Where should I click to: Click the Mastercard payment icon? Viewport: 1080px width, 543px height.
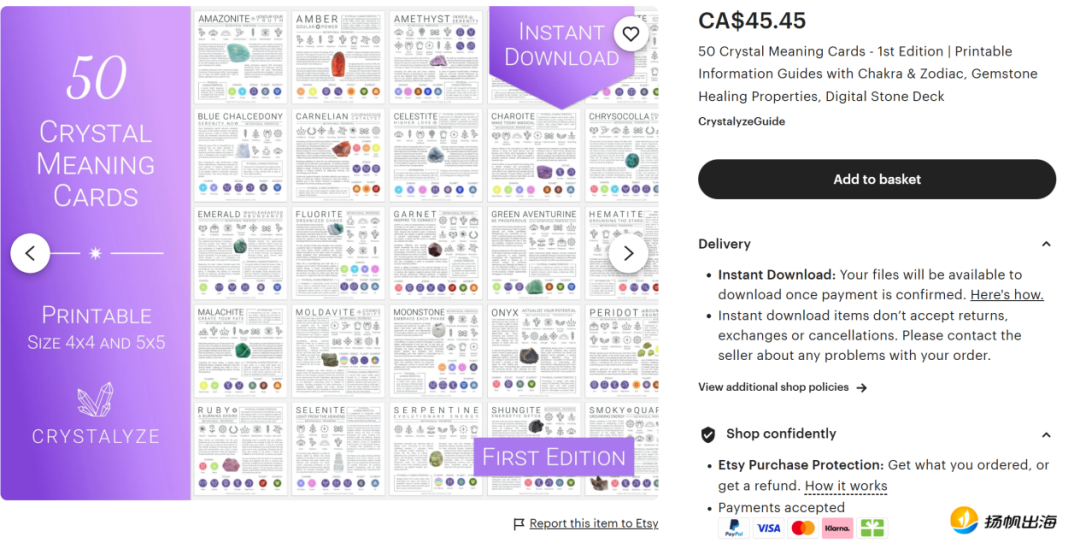click(x=802, y=529)
